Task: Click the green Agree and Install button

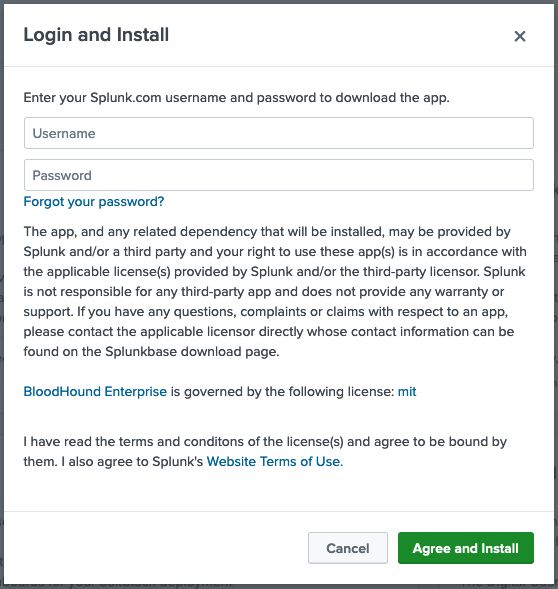Action: click(466, 548)
